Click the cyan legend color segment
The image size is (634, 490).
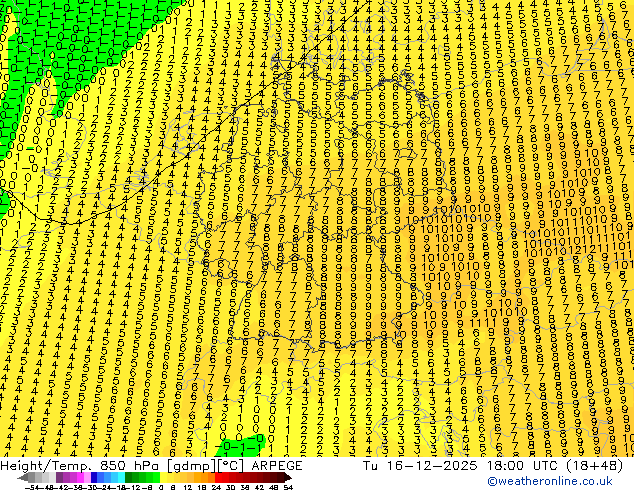(122, 478)
